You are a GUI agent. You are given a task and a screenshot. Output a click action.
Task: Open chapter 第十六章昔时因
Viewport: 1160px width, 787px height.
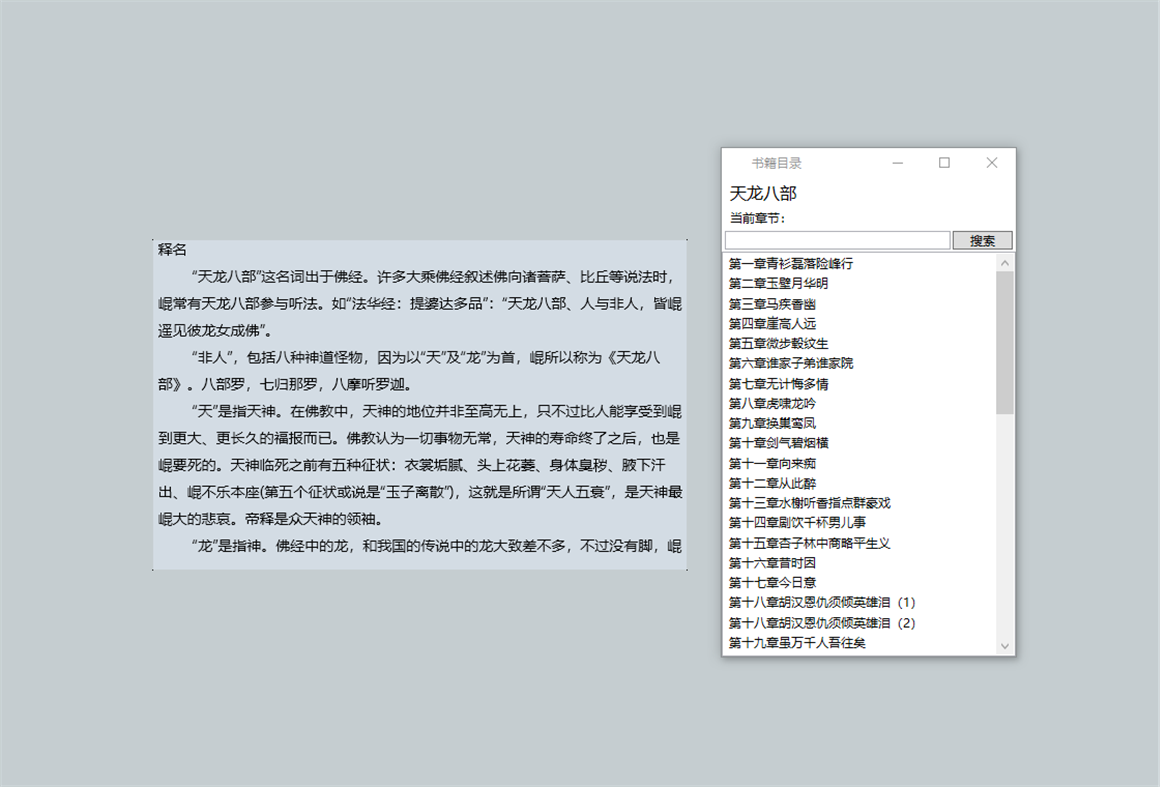[x=772, y=563]
